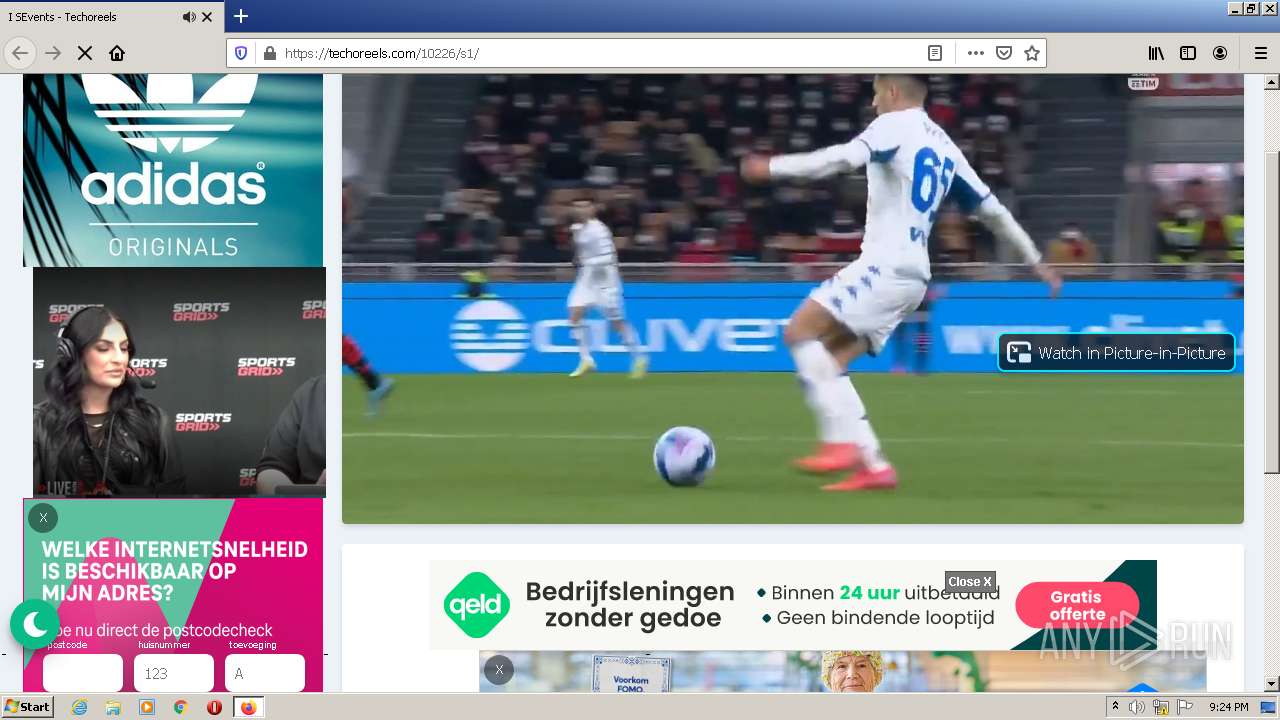Screen dimensions: 1280x720
Task: Open Firefox account menu
Action: tap(1220, 53)
